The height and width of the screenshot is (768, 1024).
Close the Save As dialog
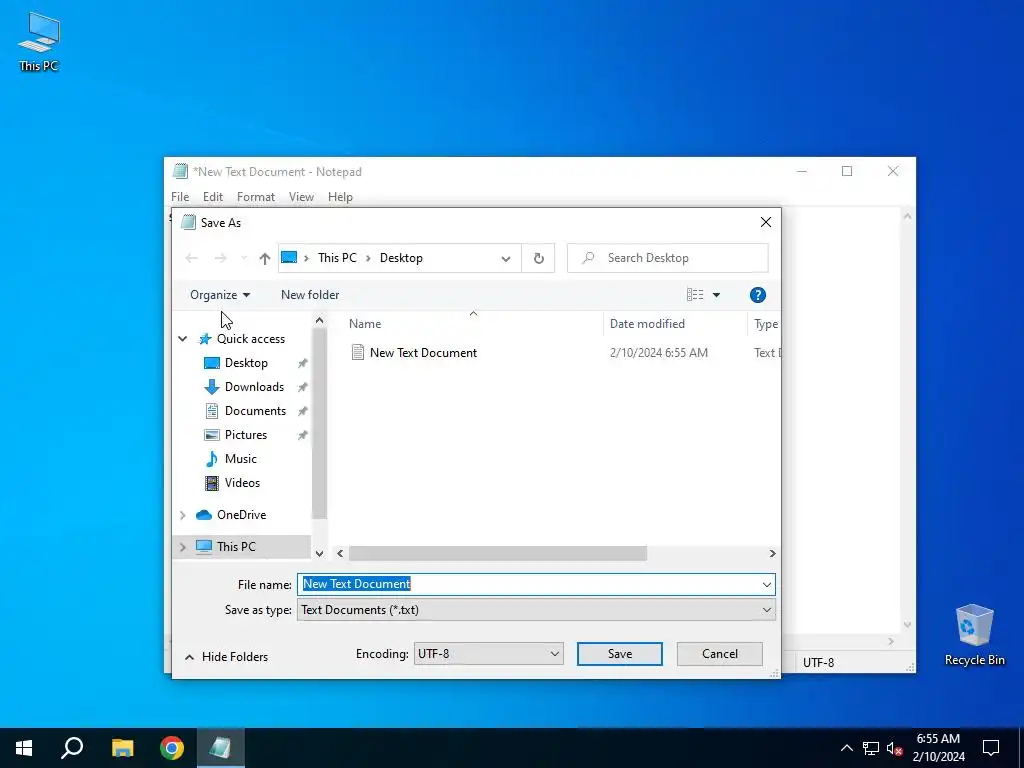click(766, 223)
